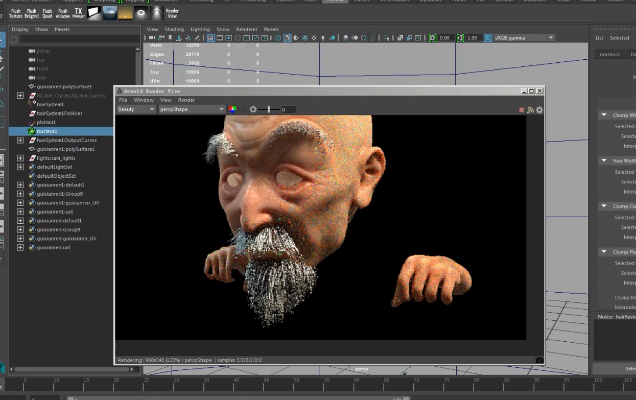Open the Lighting menu in viewport panel

[x=201, y=29]
